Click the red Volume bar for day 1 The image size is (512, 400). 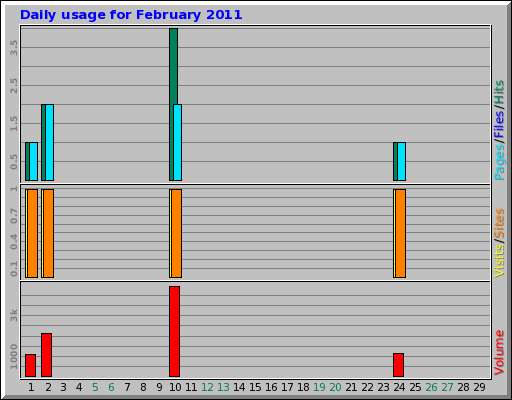[31, 366]
